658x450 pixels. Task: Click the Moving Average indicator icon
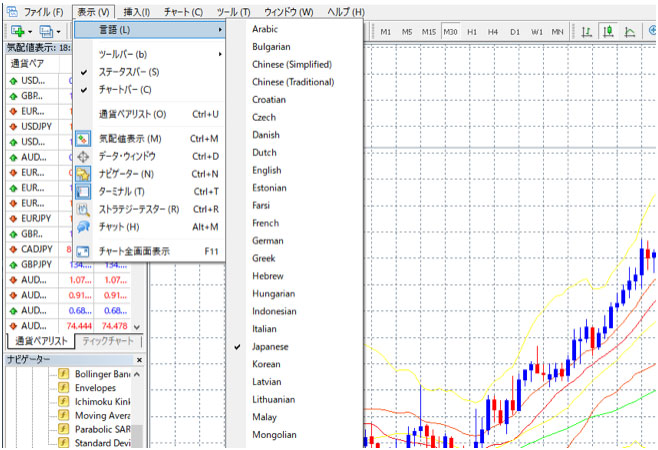(63, 415)
